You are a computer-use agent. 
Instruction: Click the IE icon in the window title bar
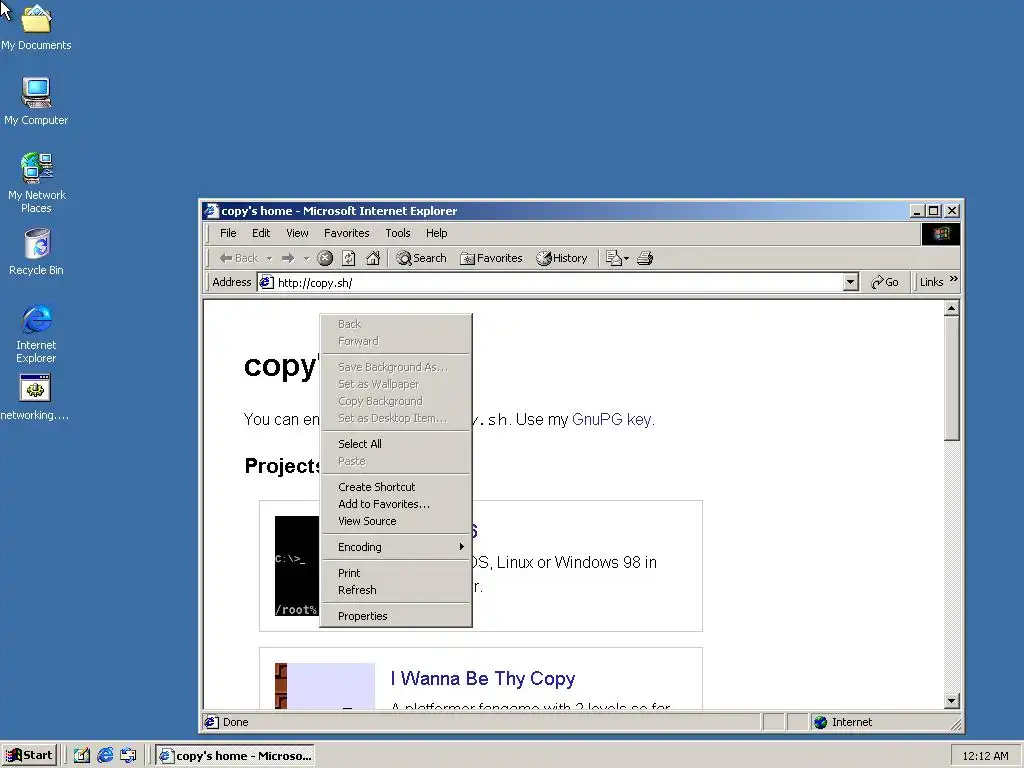(211, 211)
